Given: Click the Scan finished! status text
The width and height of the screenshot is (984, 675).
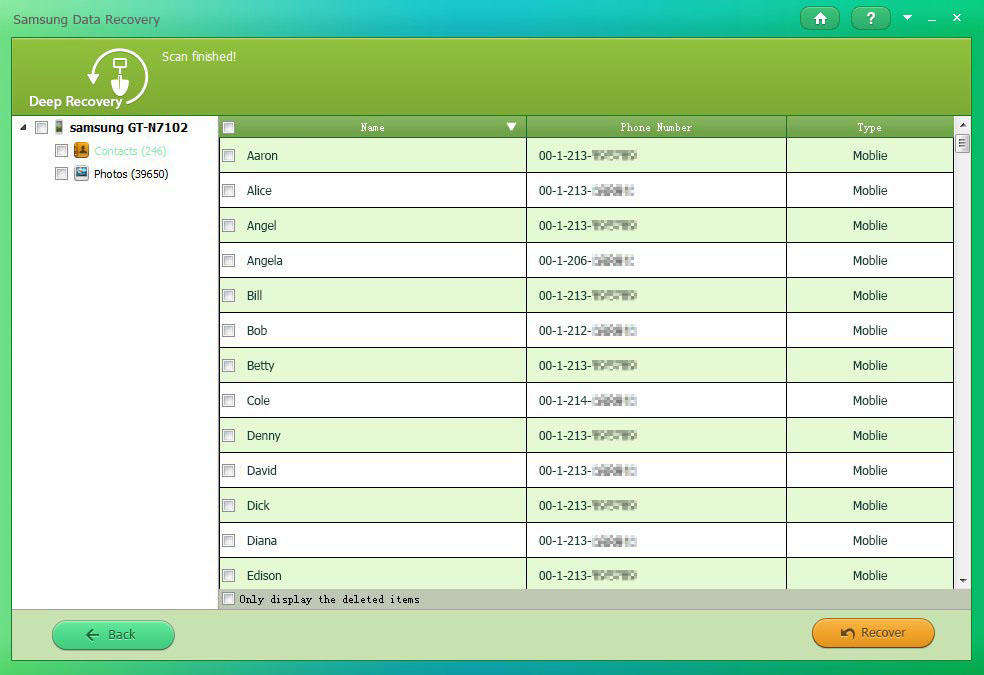Looking at the screenshot, I should [x=199, y=56].
